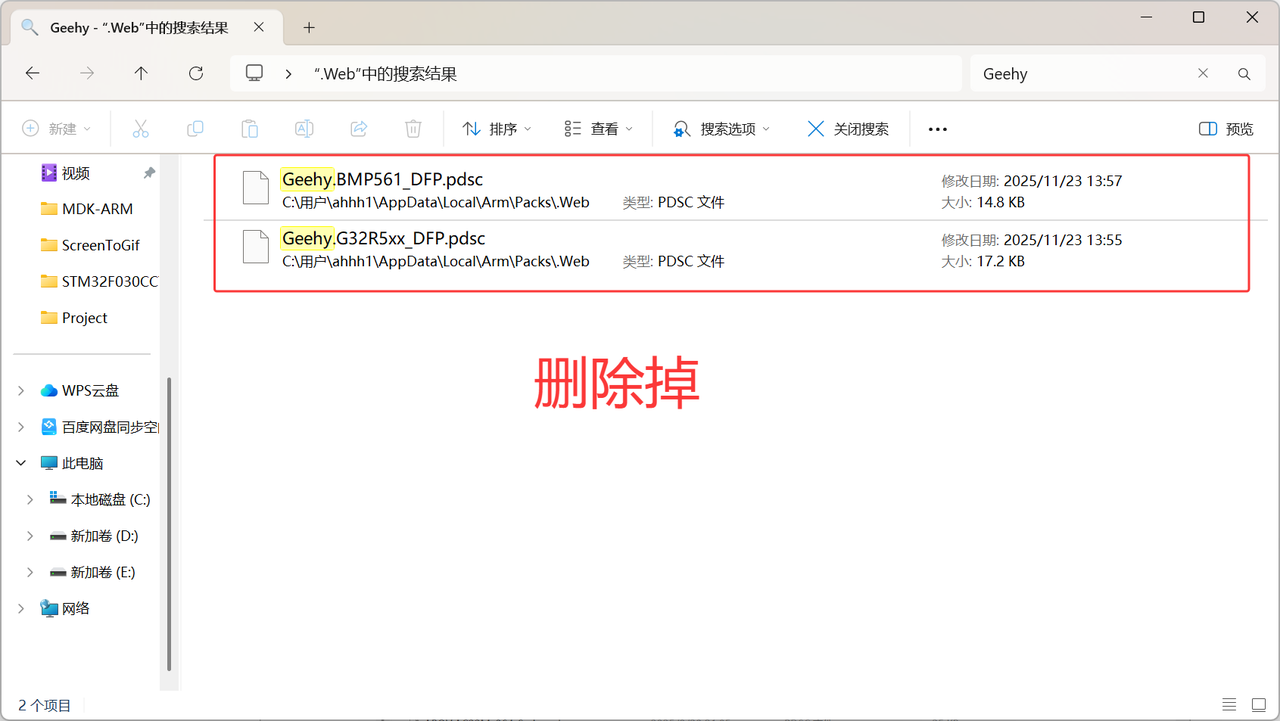Expand the 网络 tree node

click(21, 609)
